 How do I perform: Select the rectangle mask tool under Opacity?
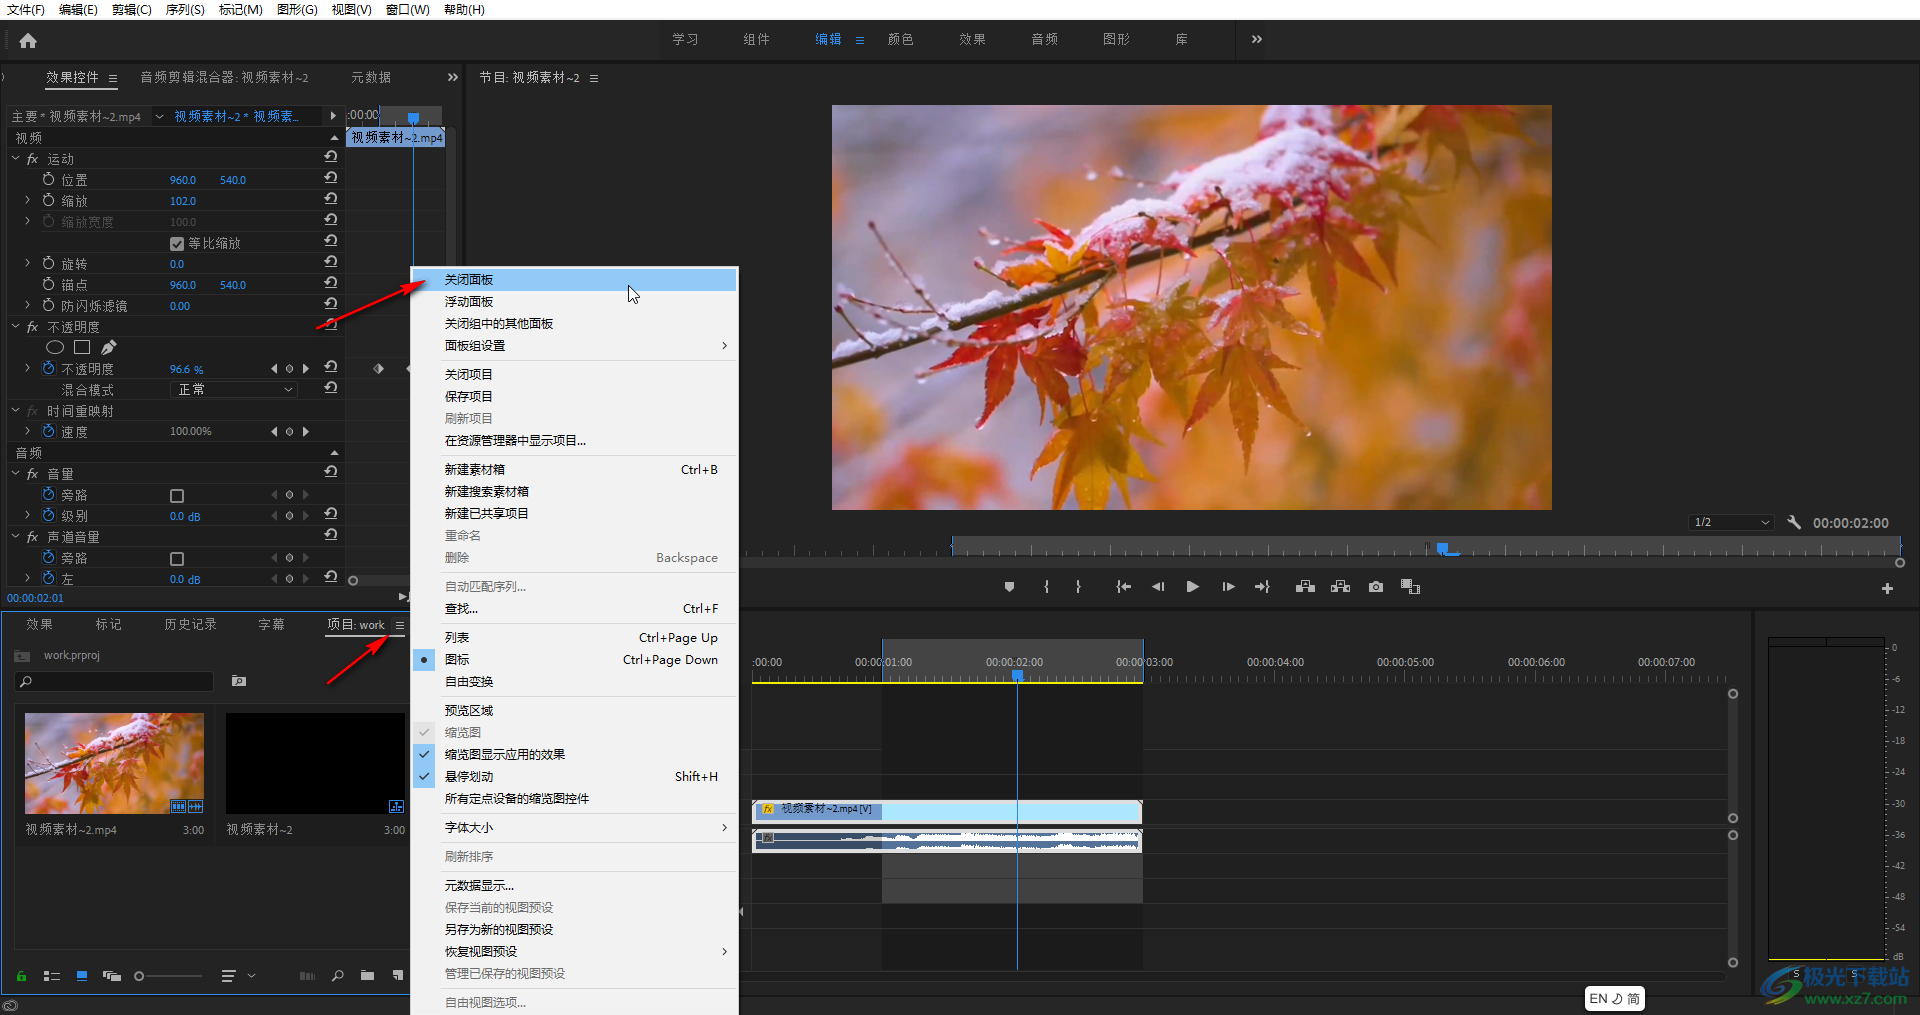click(x=82, y=347)
